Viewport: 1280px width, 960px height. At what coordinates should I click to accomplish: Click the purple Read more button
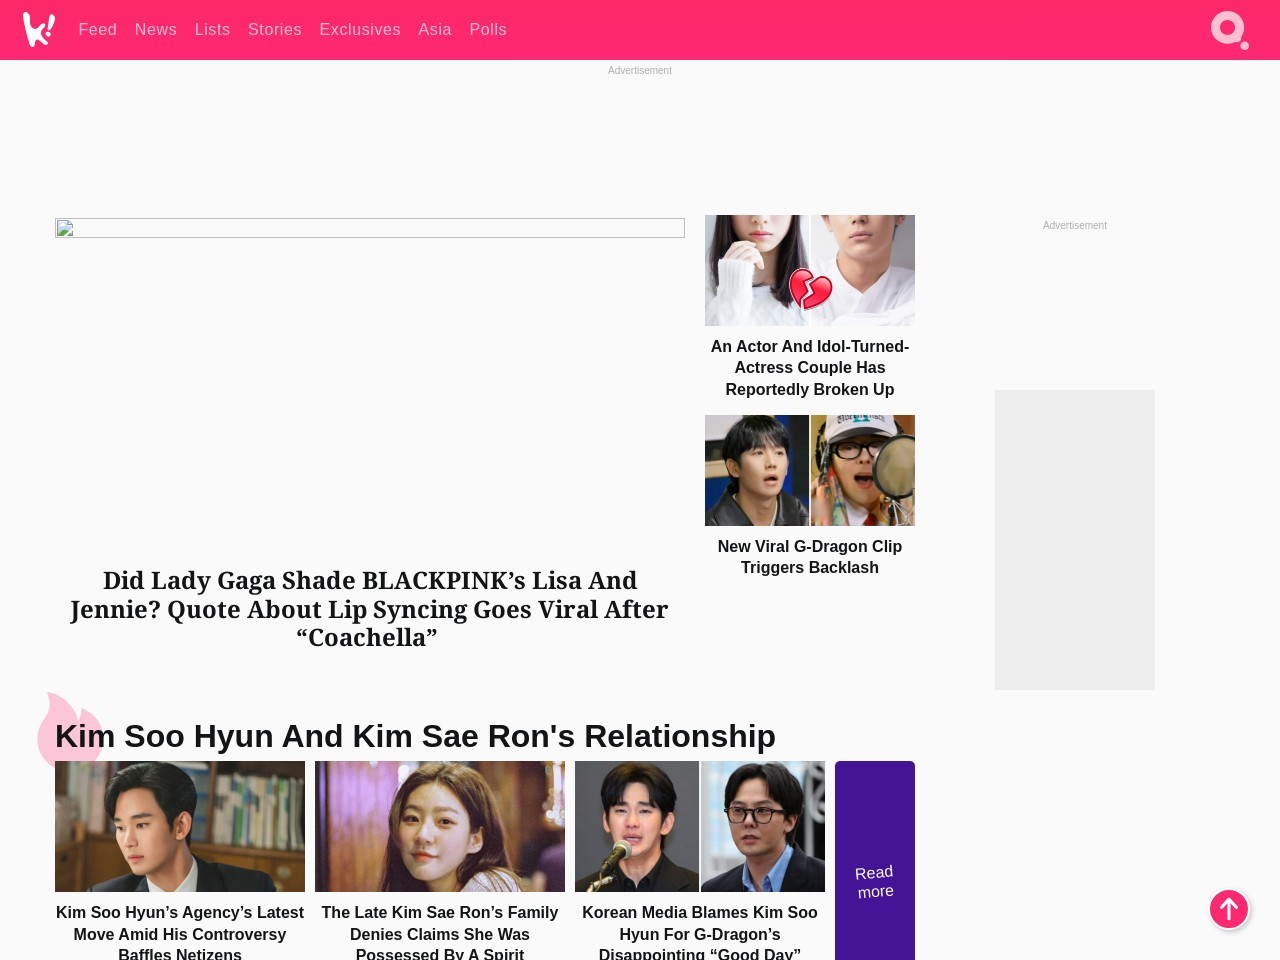[875, 860]
